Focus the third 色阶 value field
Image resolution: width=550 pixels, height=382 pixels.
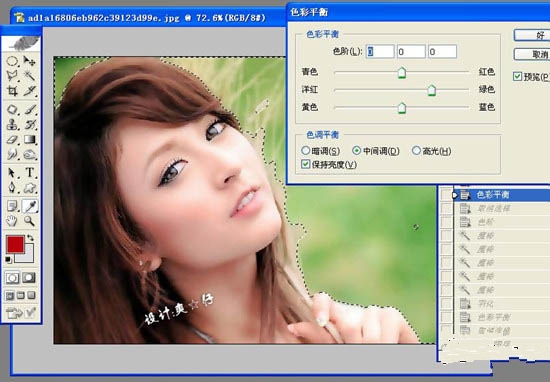pyautogui.click(x=442, y=52)
